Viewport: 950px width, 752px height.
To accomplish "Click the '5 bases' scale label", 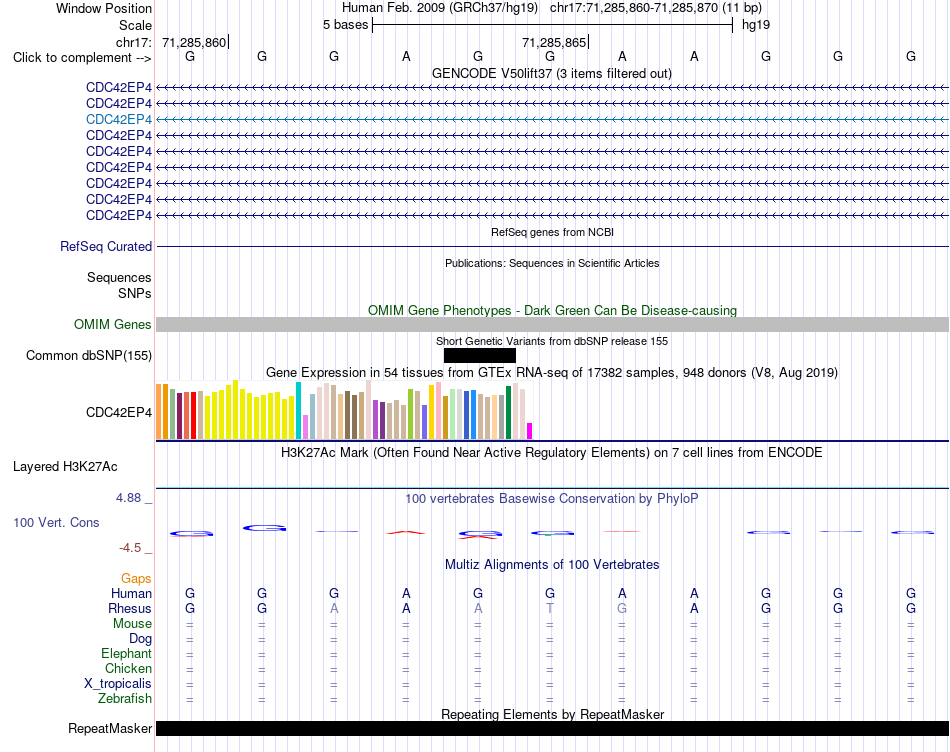I will click(345, 25).
